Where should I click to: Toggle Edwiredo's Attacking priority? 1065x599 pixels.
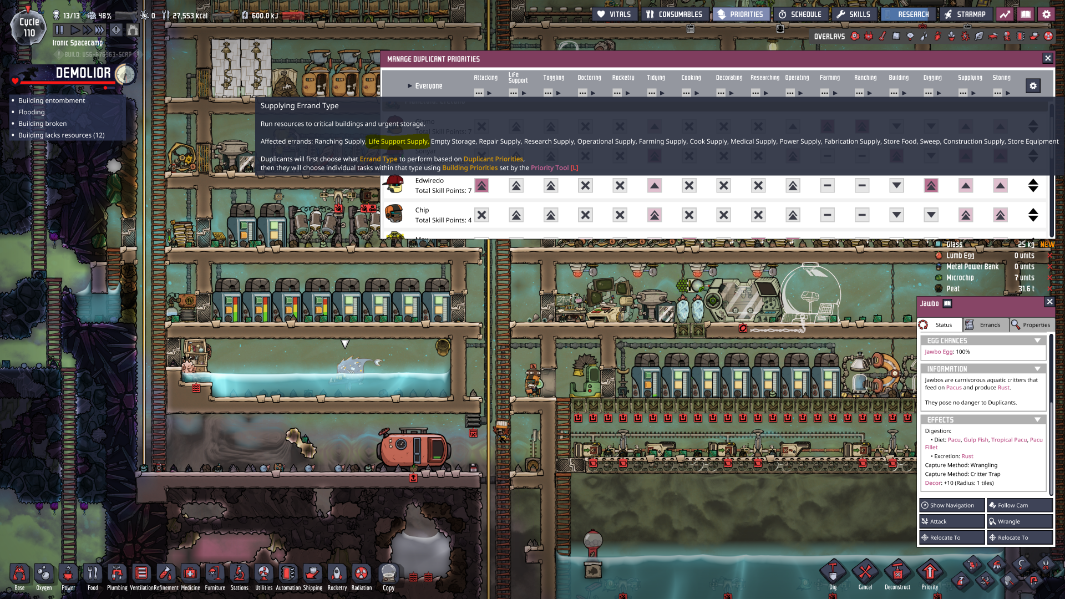[x=482, y=185]
